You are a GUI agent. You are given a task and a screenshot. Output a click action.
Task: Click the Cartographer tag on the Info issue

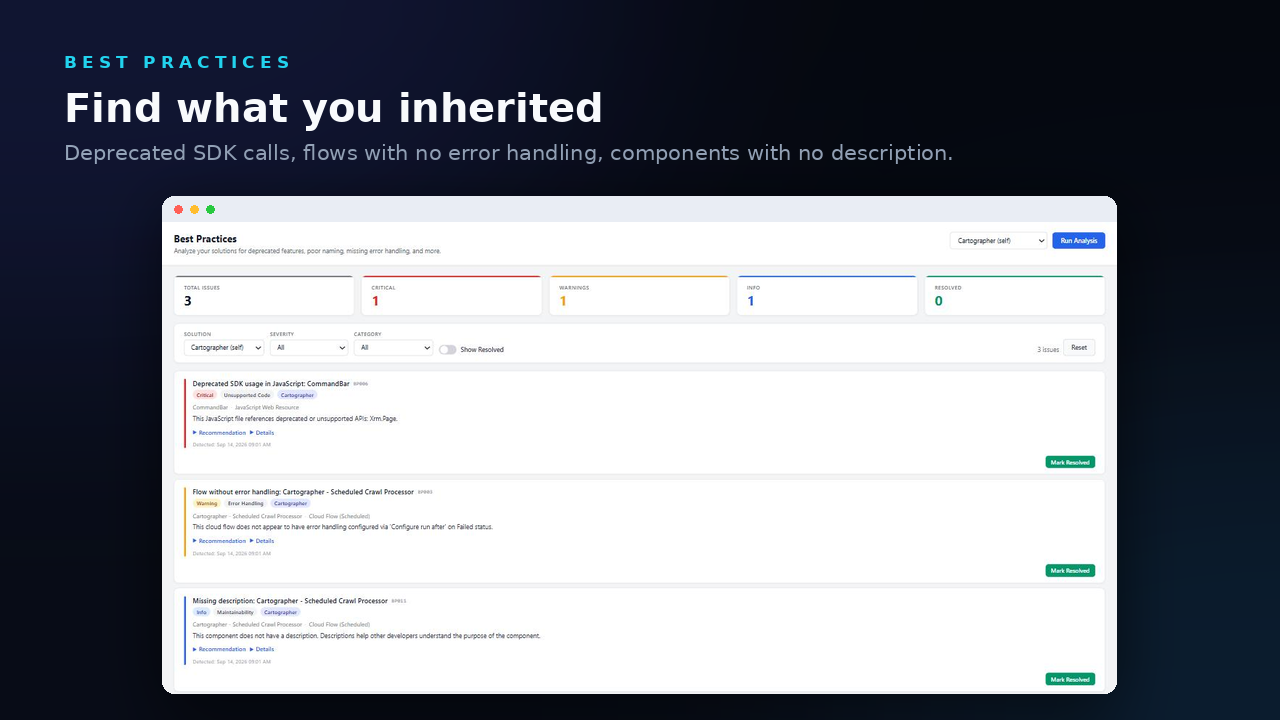tap(280, 612)
